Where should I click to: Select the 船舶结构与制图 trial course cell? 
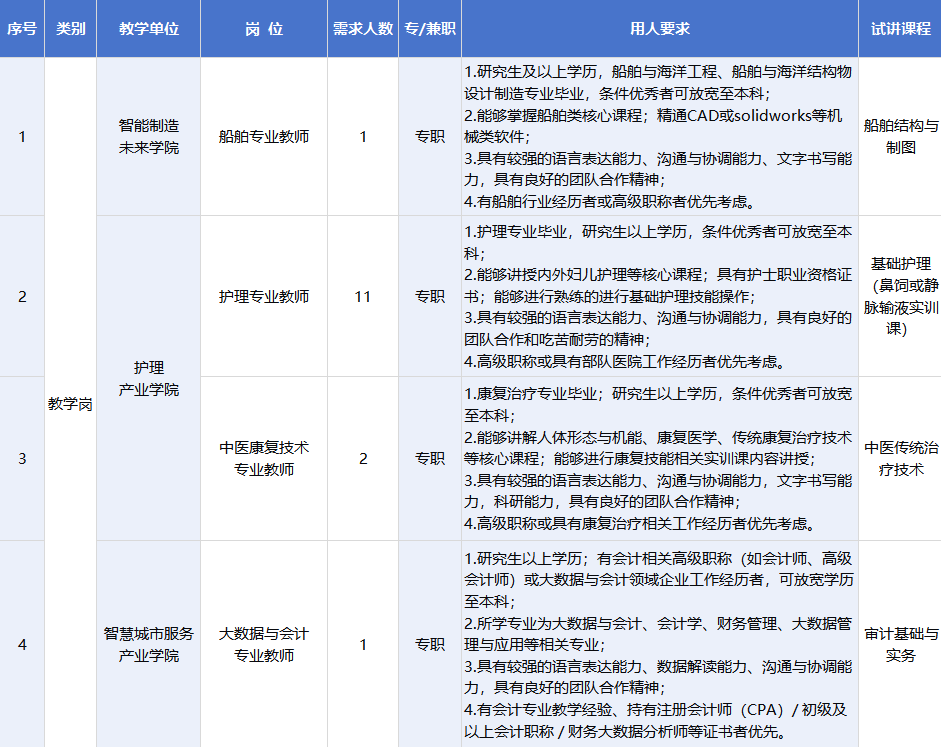pos(900,137)
